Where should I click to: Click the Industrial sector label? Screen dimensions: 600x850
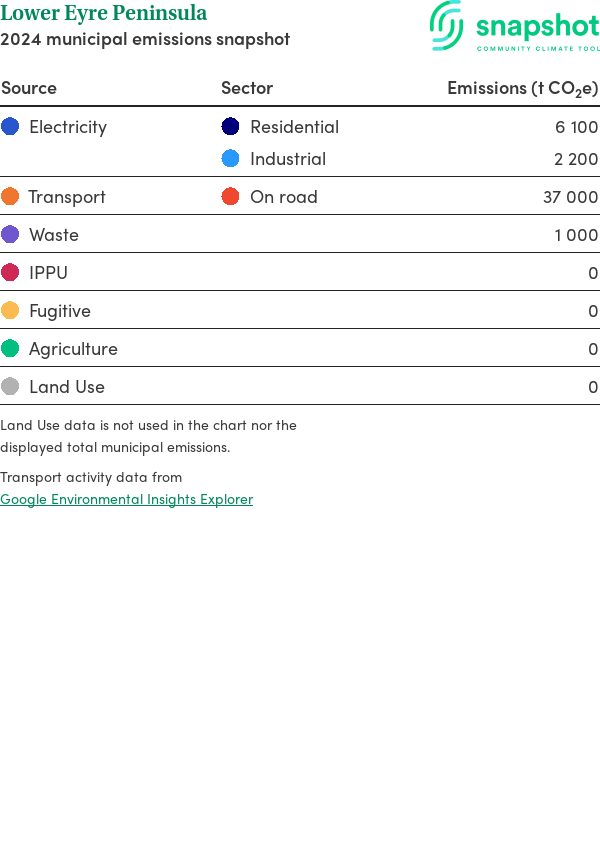click(288, 159)
